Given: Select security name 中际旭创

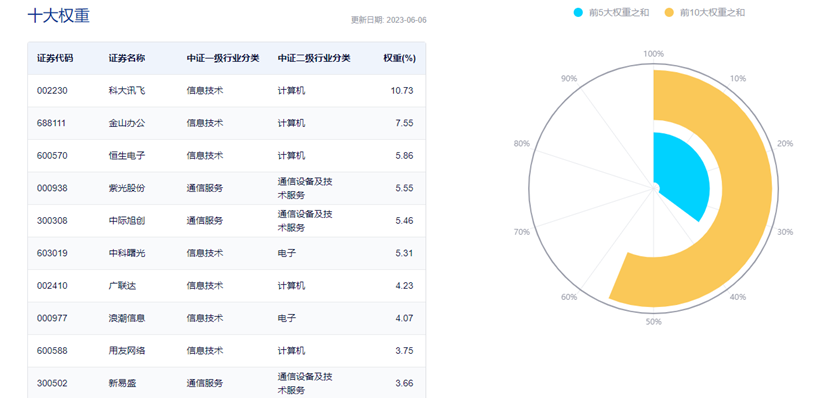Looking at the screenshot, I should coord(127,221).
